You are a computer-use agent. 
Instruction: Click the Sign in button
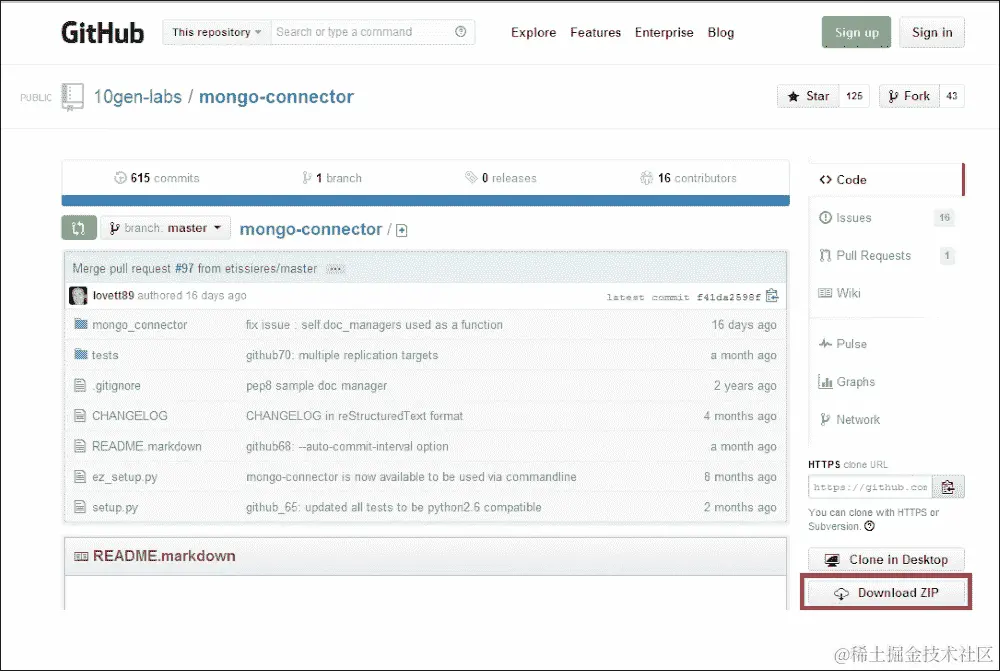932,33
